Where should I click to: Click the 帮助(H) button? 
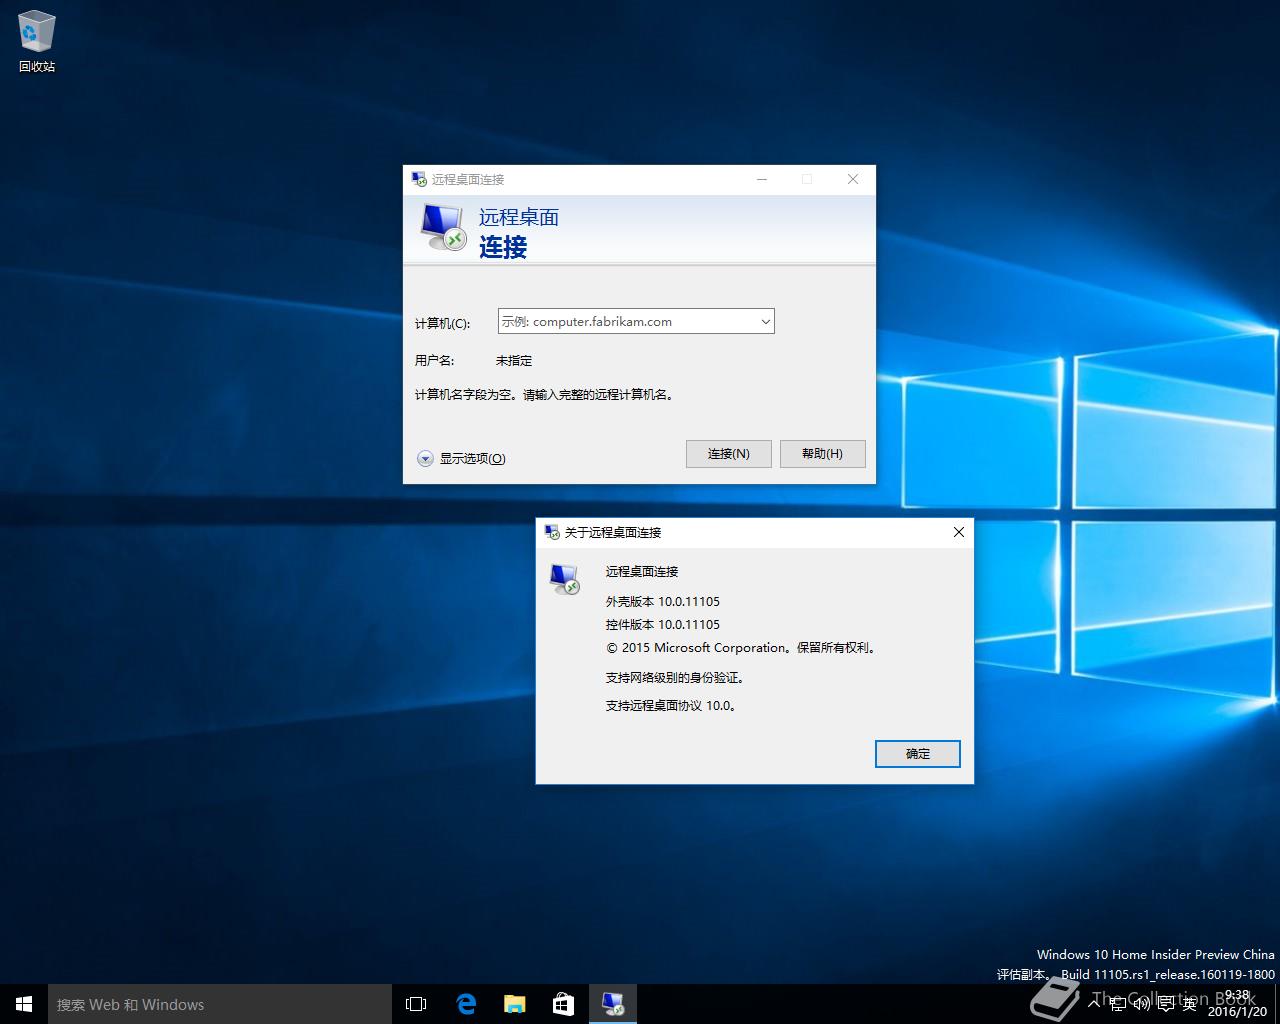[822, 454]
